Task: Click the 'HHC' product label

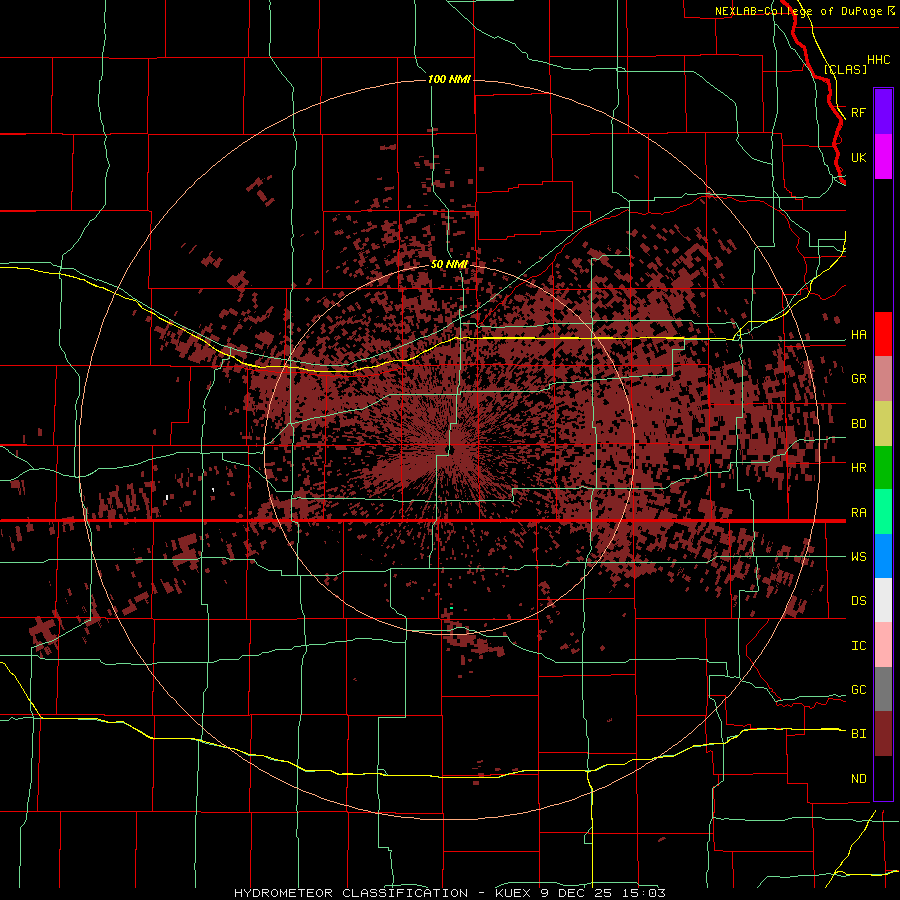Action: (x=878, y=59)
